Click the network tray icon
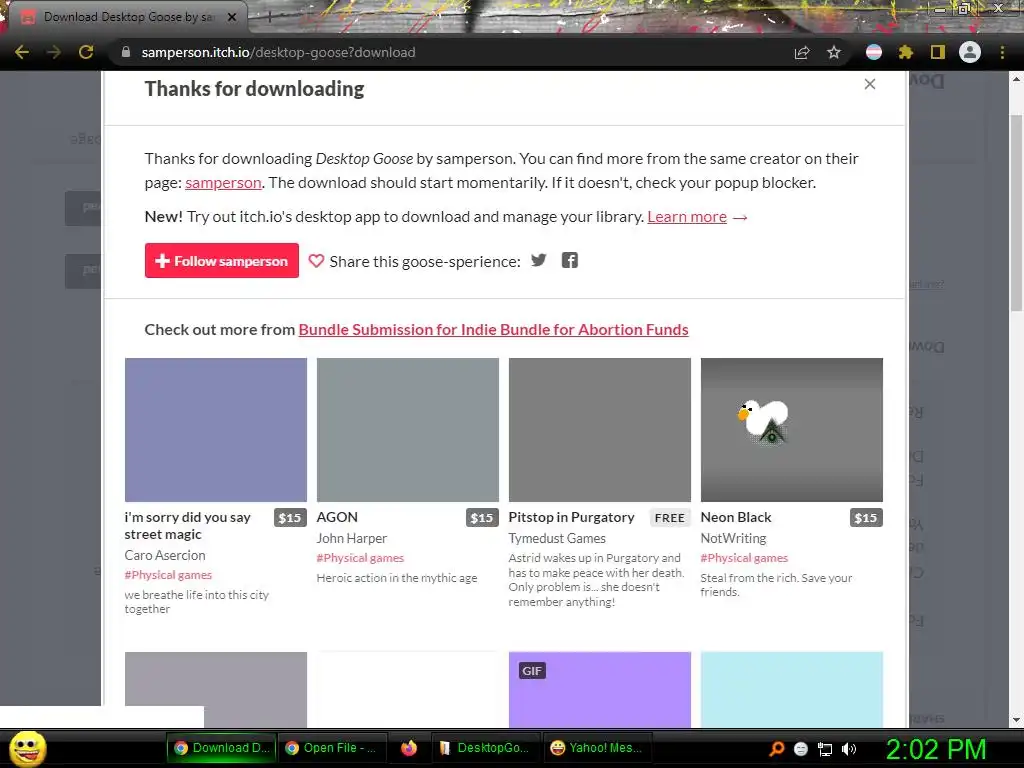 tap(825, 749)
